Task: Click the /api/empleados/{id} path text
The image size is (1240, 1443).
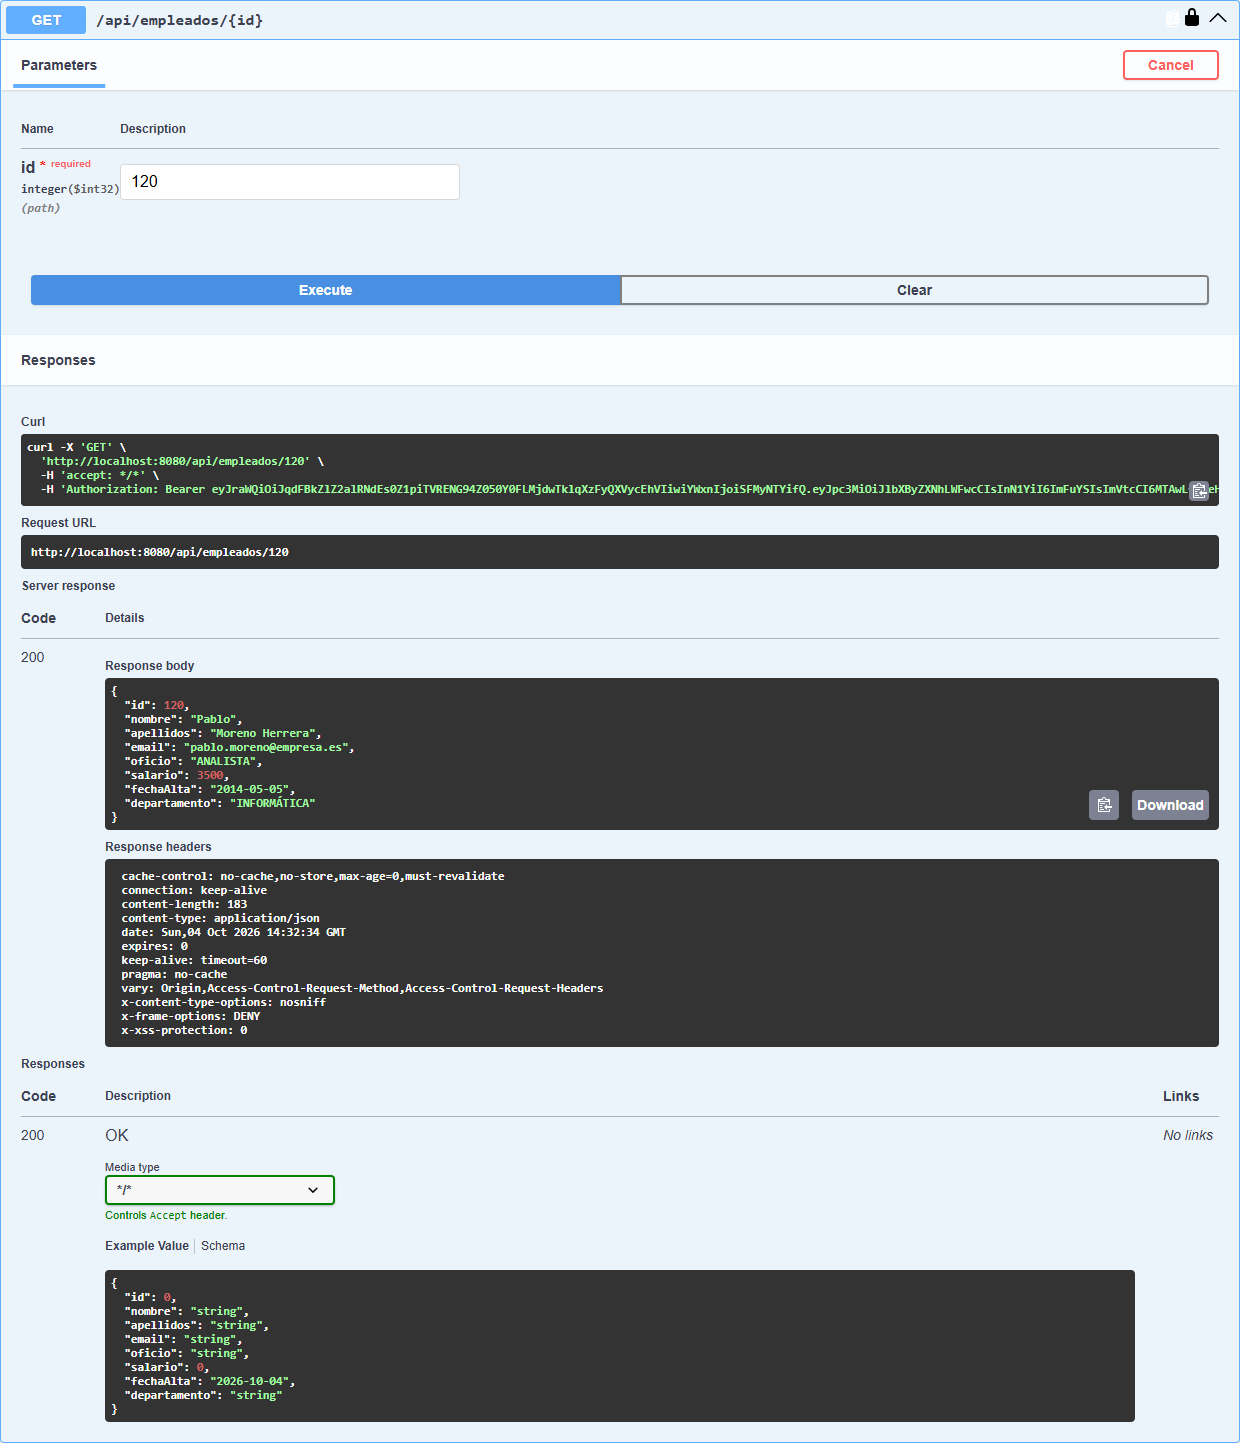Action: point(180,20)
